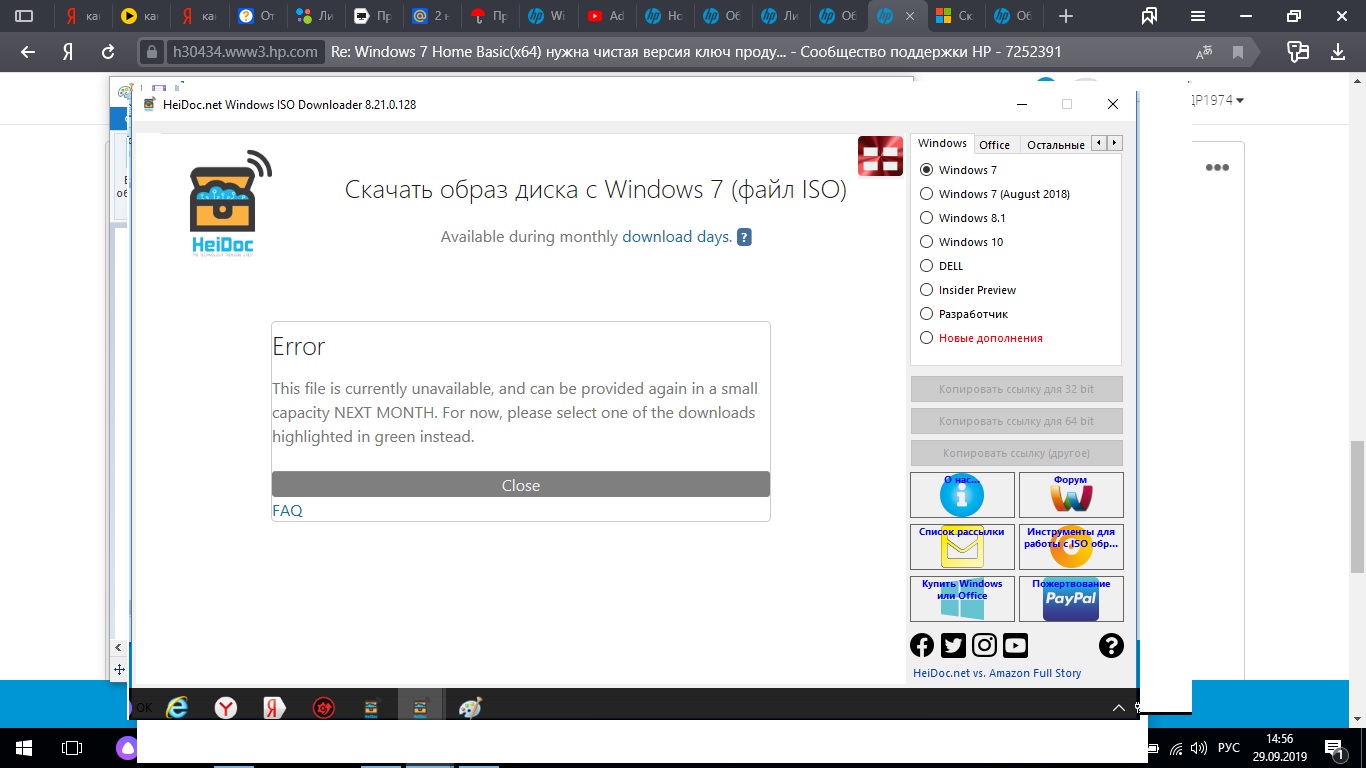Open HeiDoc Twitter icon

953,645
